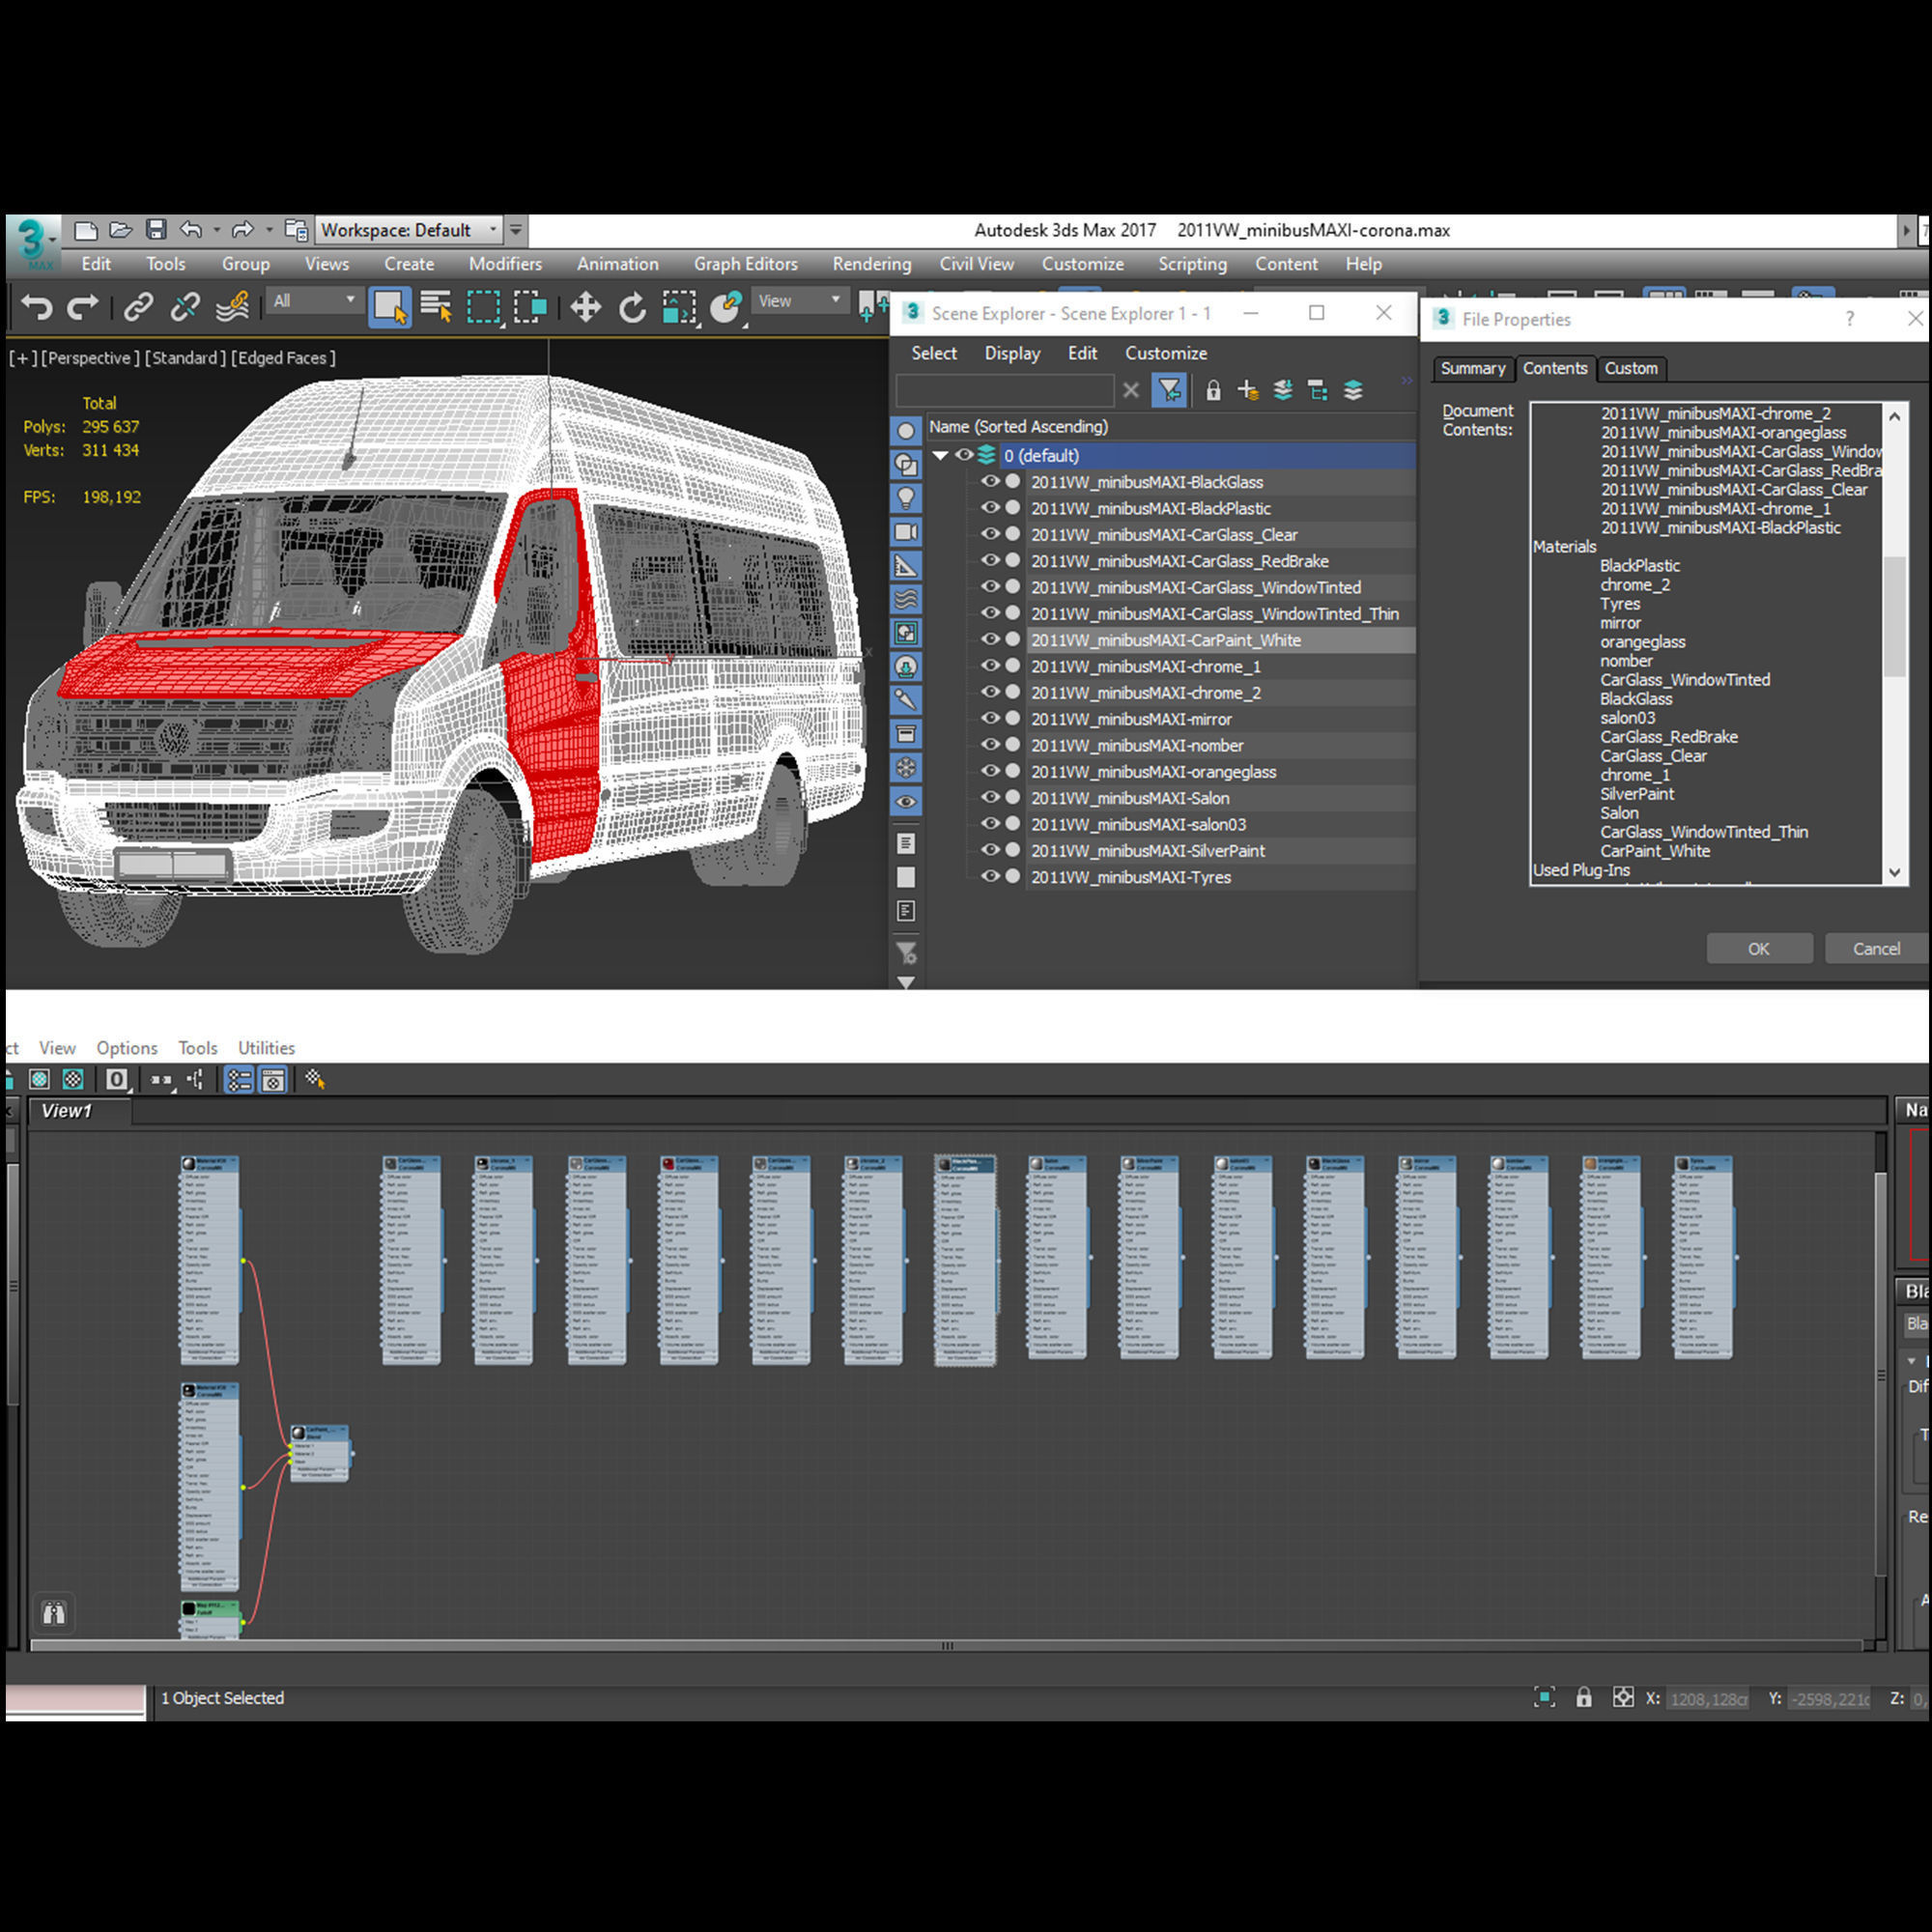Click the Create New Layer icon in Scene Explorer
Screen dimensions: 1932x1932
(x=1247, y=390)
